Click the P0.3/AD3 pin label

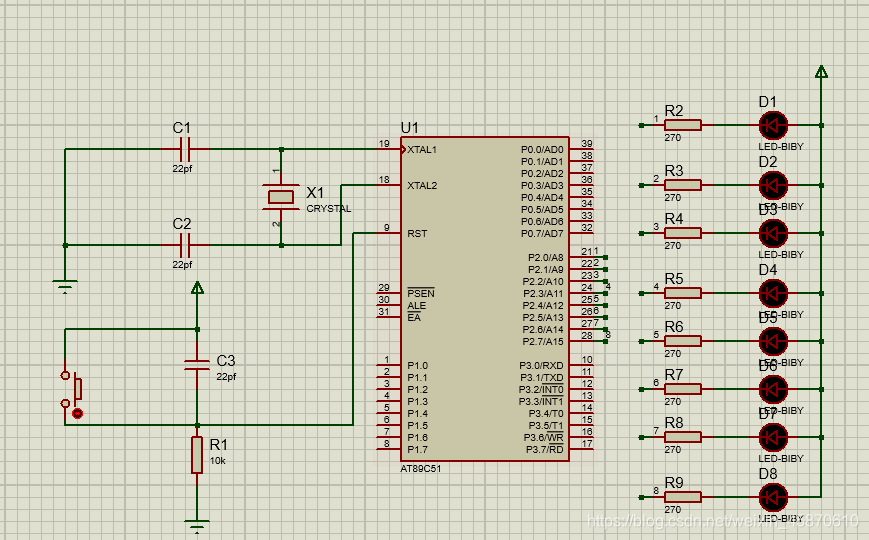click(542, 186)
